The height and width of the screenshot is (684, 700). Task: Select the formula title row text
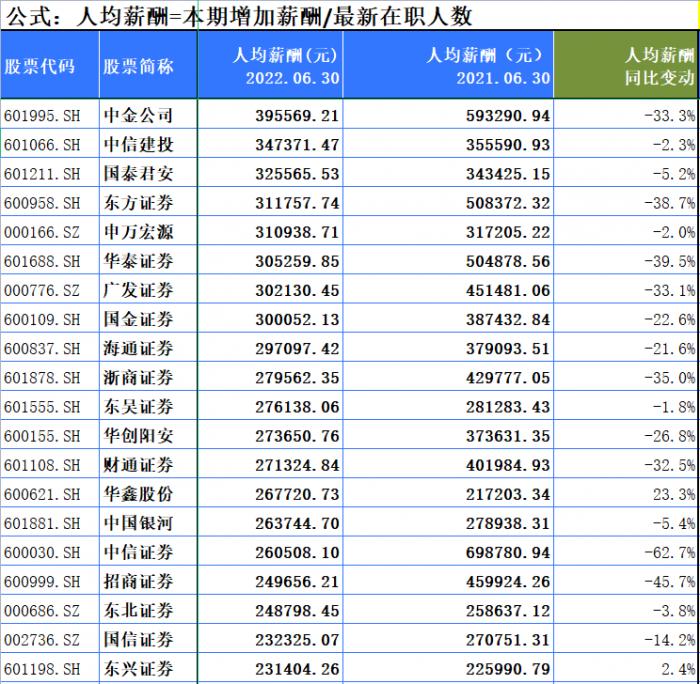(240, 17)
